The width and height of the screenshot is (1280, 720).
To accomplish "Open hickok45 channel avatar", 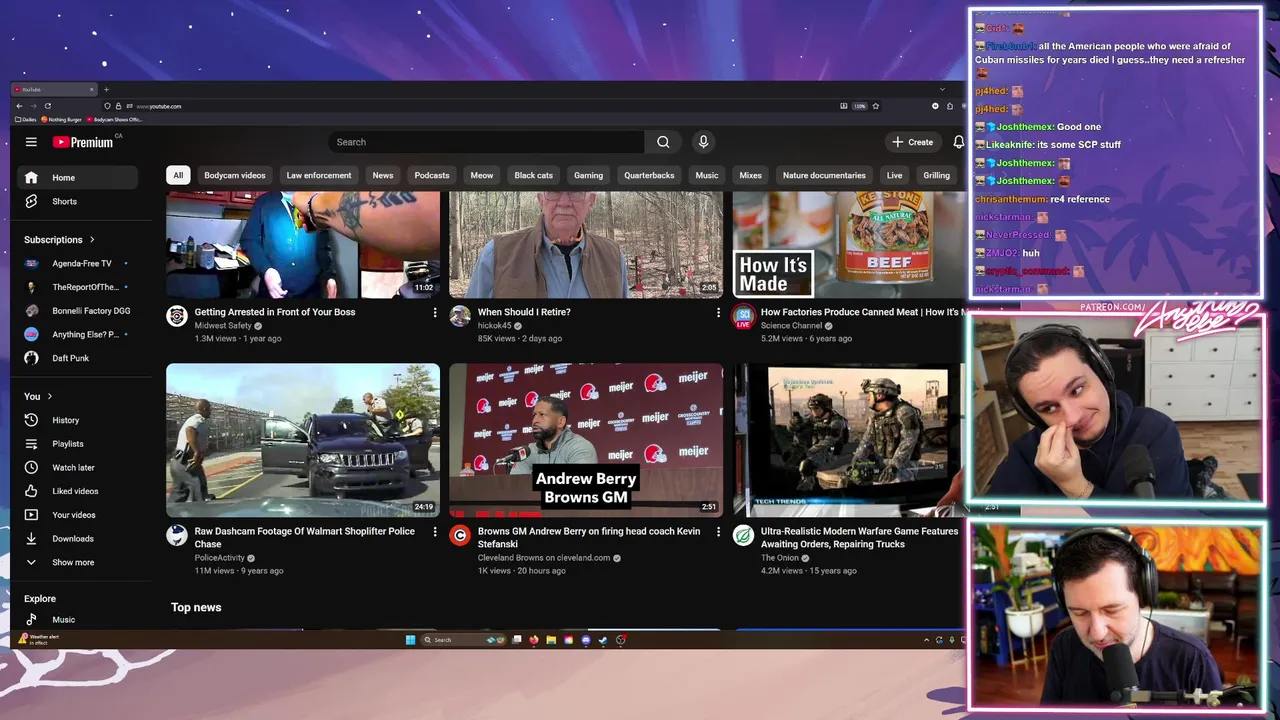I will click(460, 316).
